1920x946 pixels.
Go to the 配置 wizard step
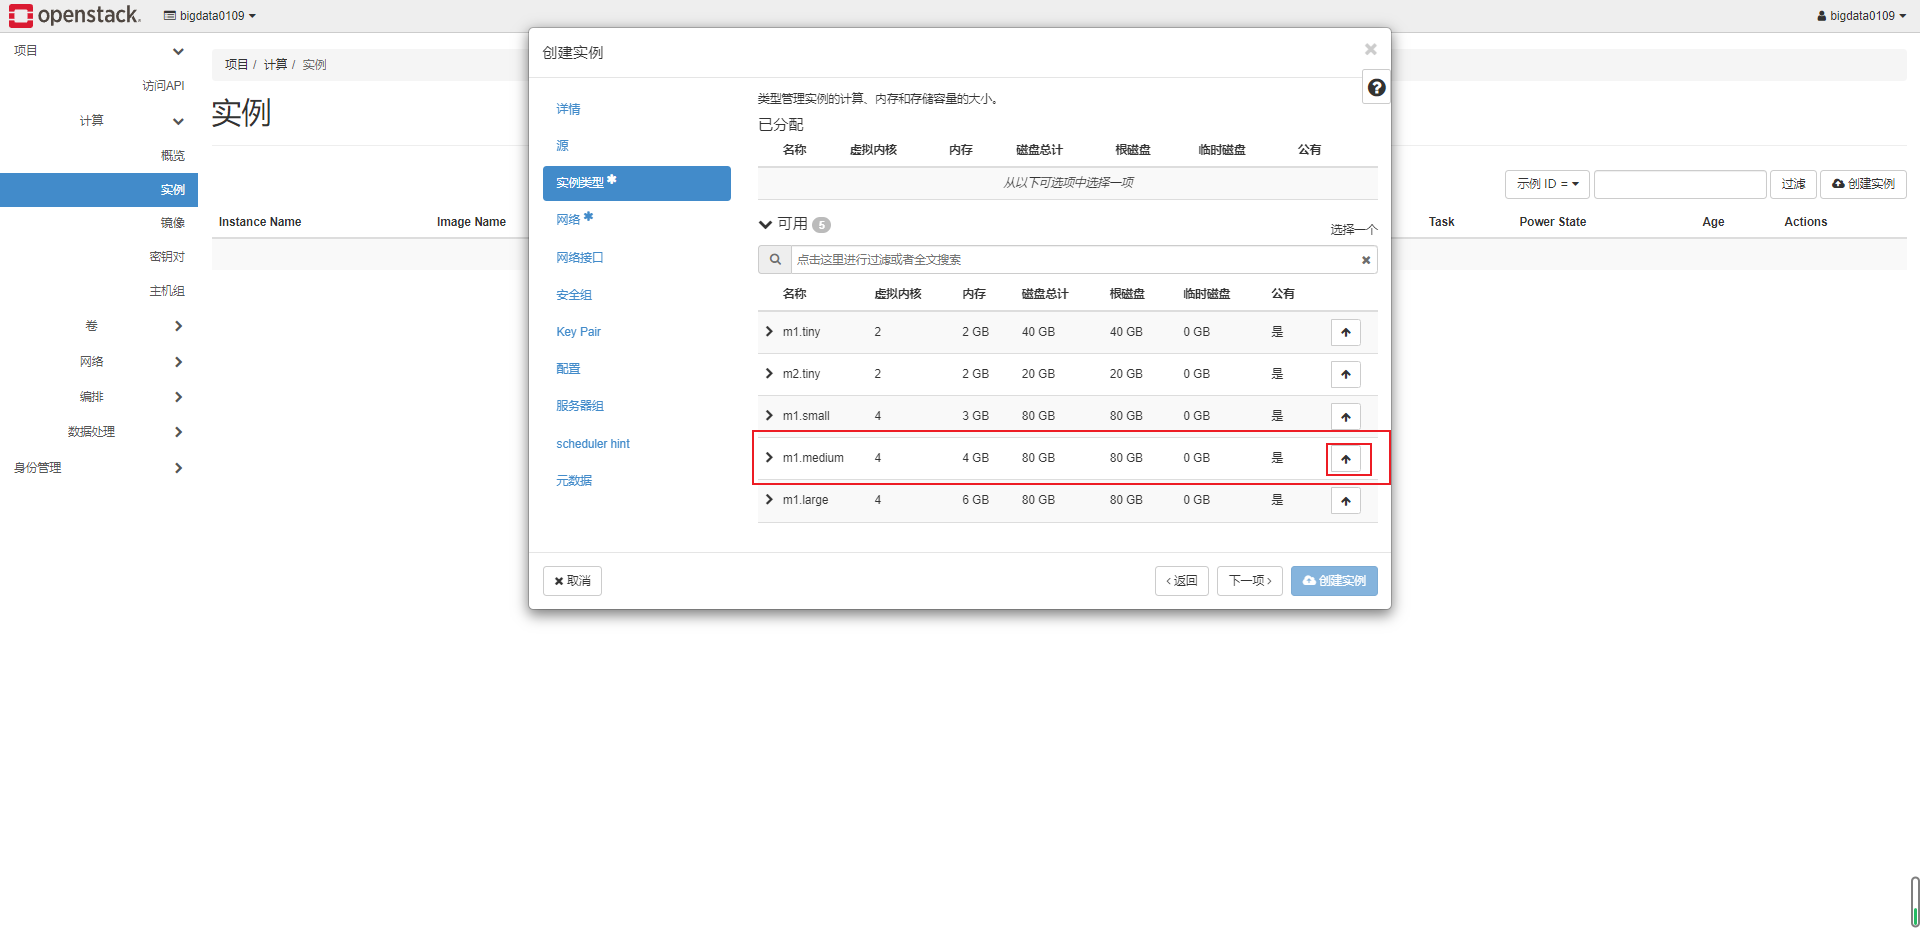click(568, 369)
